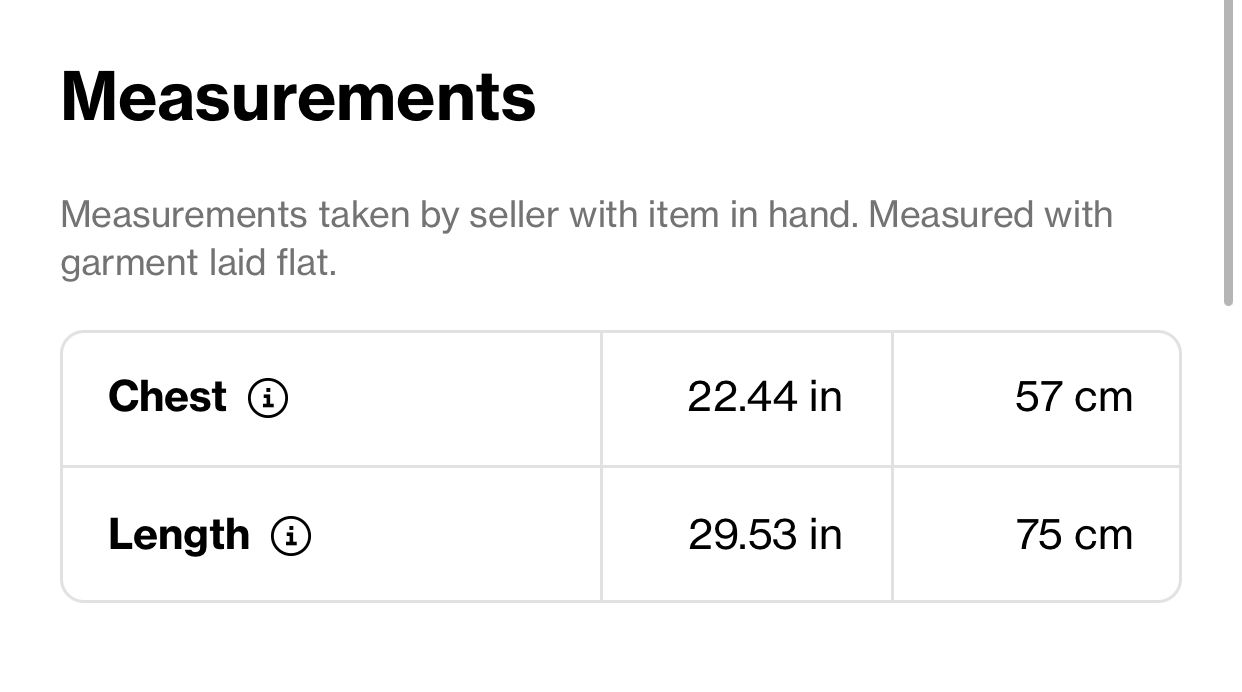Select the Measurements heading
Viewport: 1242px width, 692px height.
(298, 96)
